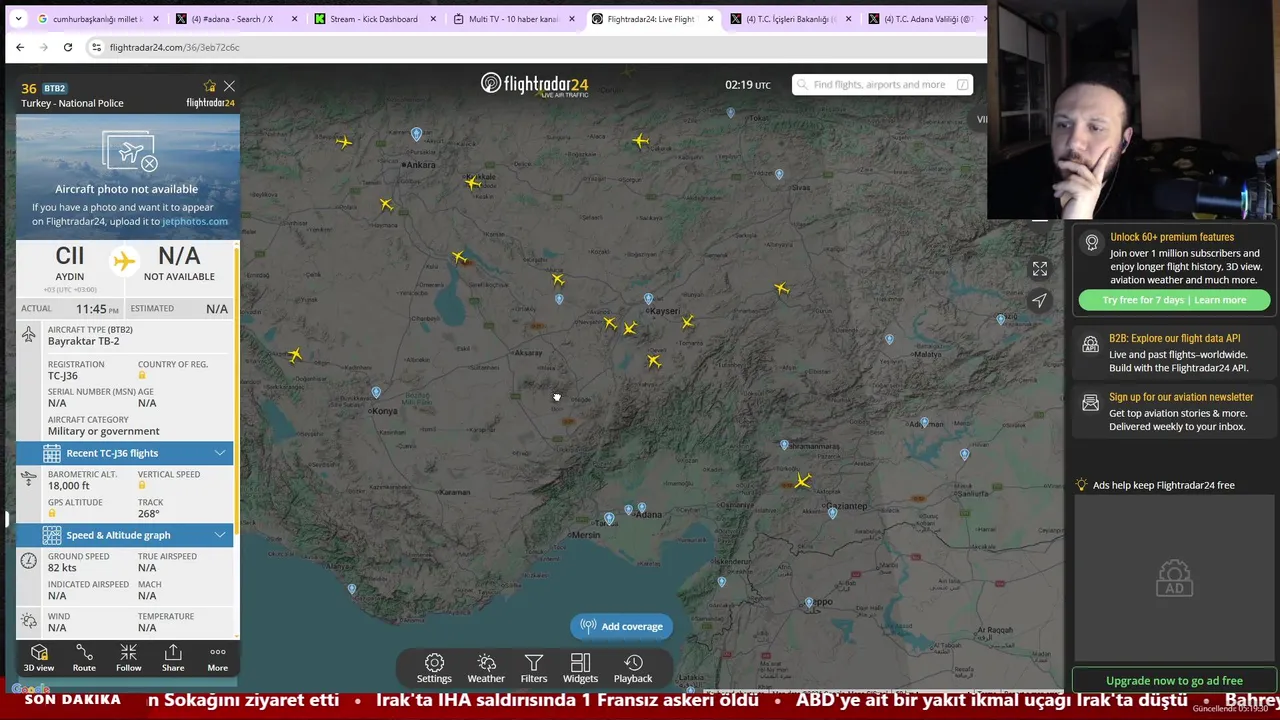Click the CII Aydın origin code

[x=69, y=256]
